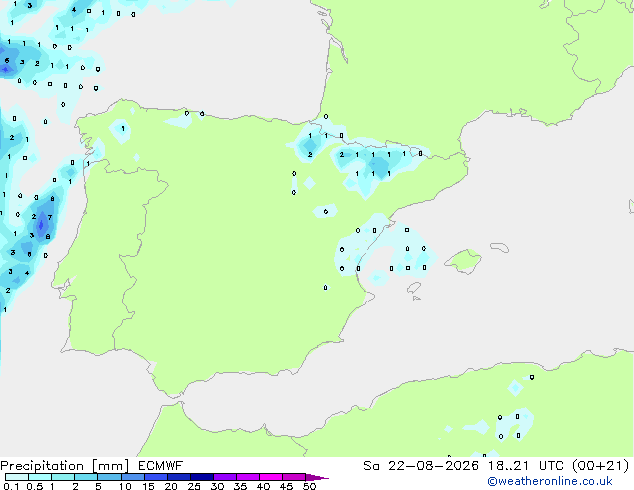The width and height of the screenshot is (634, 490).
Task: Click the magenta arrow tip ending the color scale
Action: click(318, 477)
